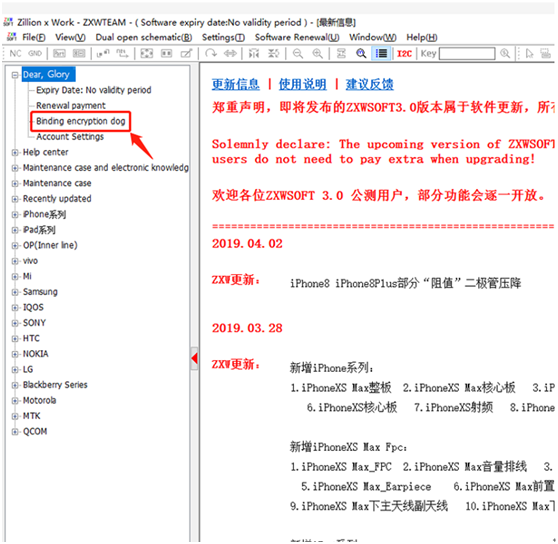Expand the iPhone系列 tree node
Viewport: 558px width, 544px height.
[15, 215]
